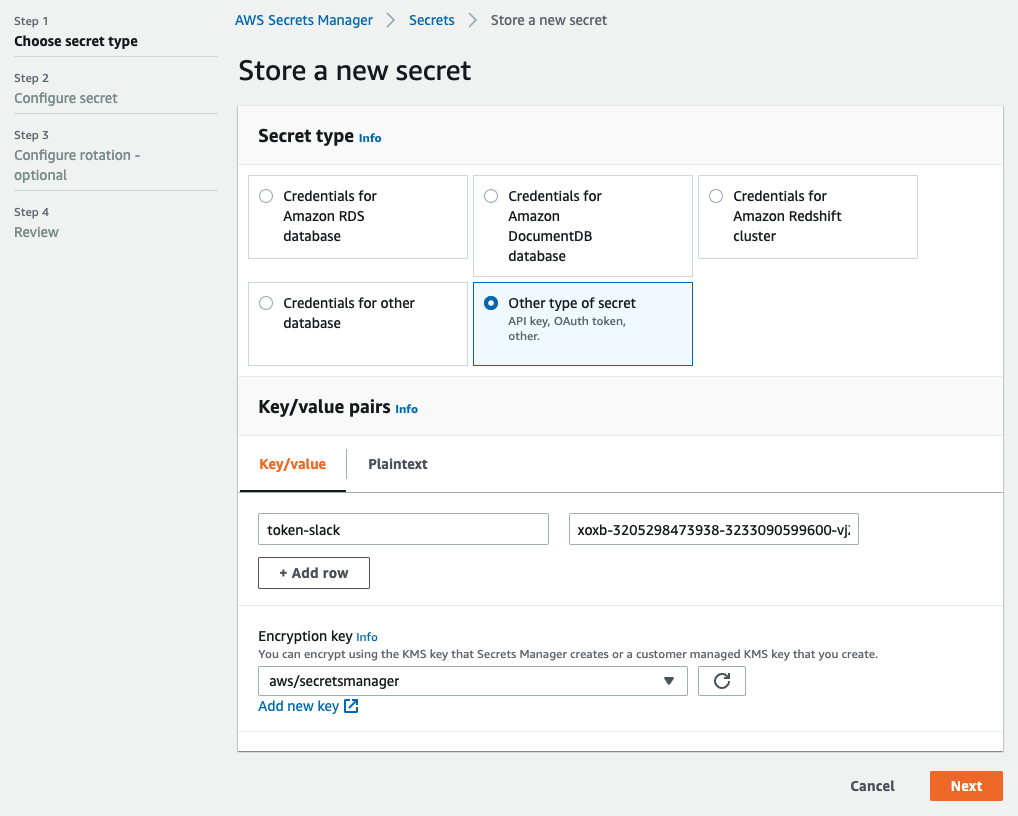Select Credentials for Amazon DocumentDB database
The height and width of the screenshot is (816, 1018).
pos(490,196)
